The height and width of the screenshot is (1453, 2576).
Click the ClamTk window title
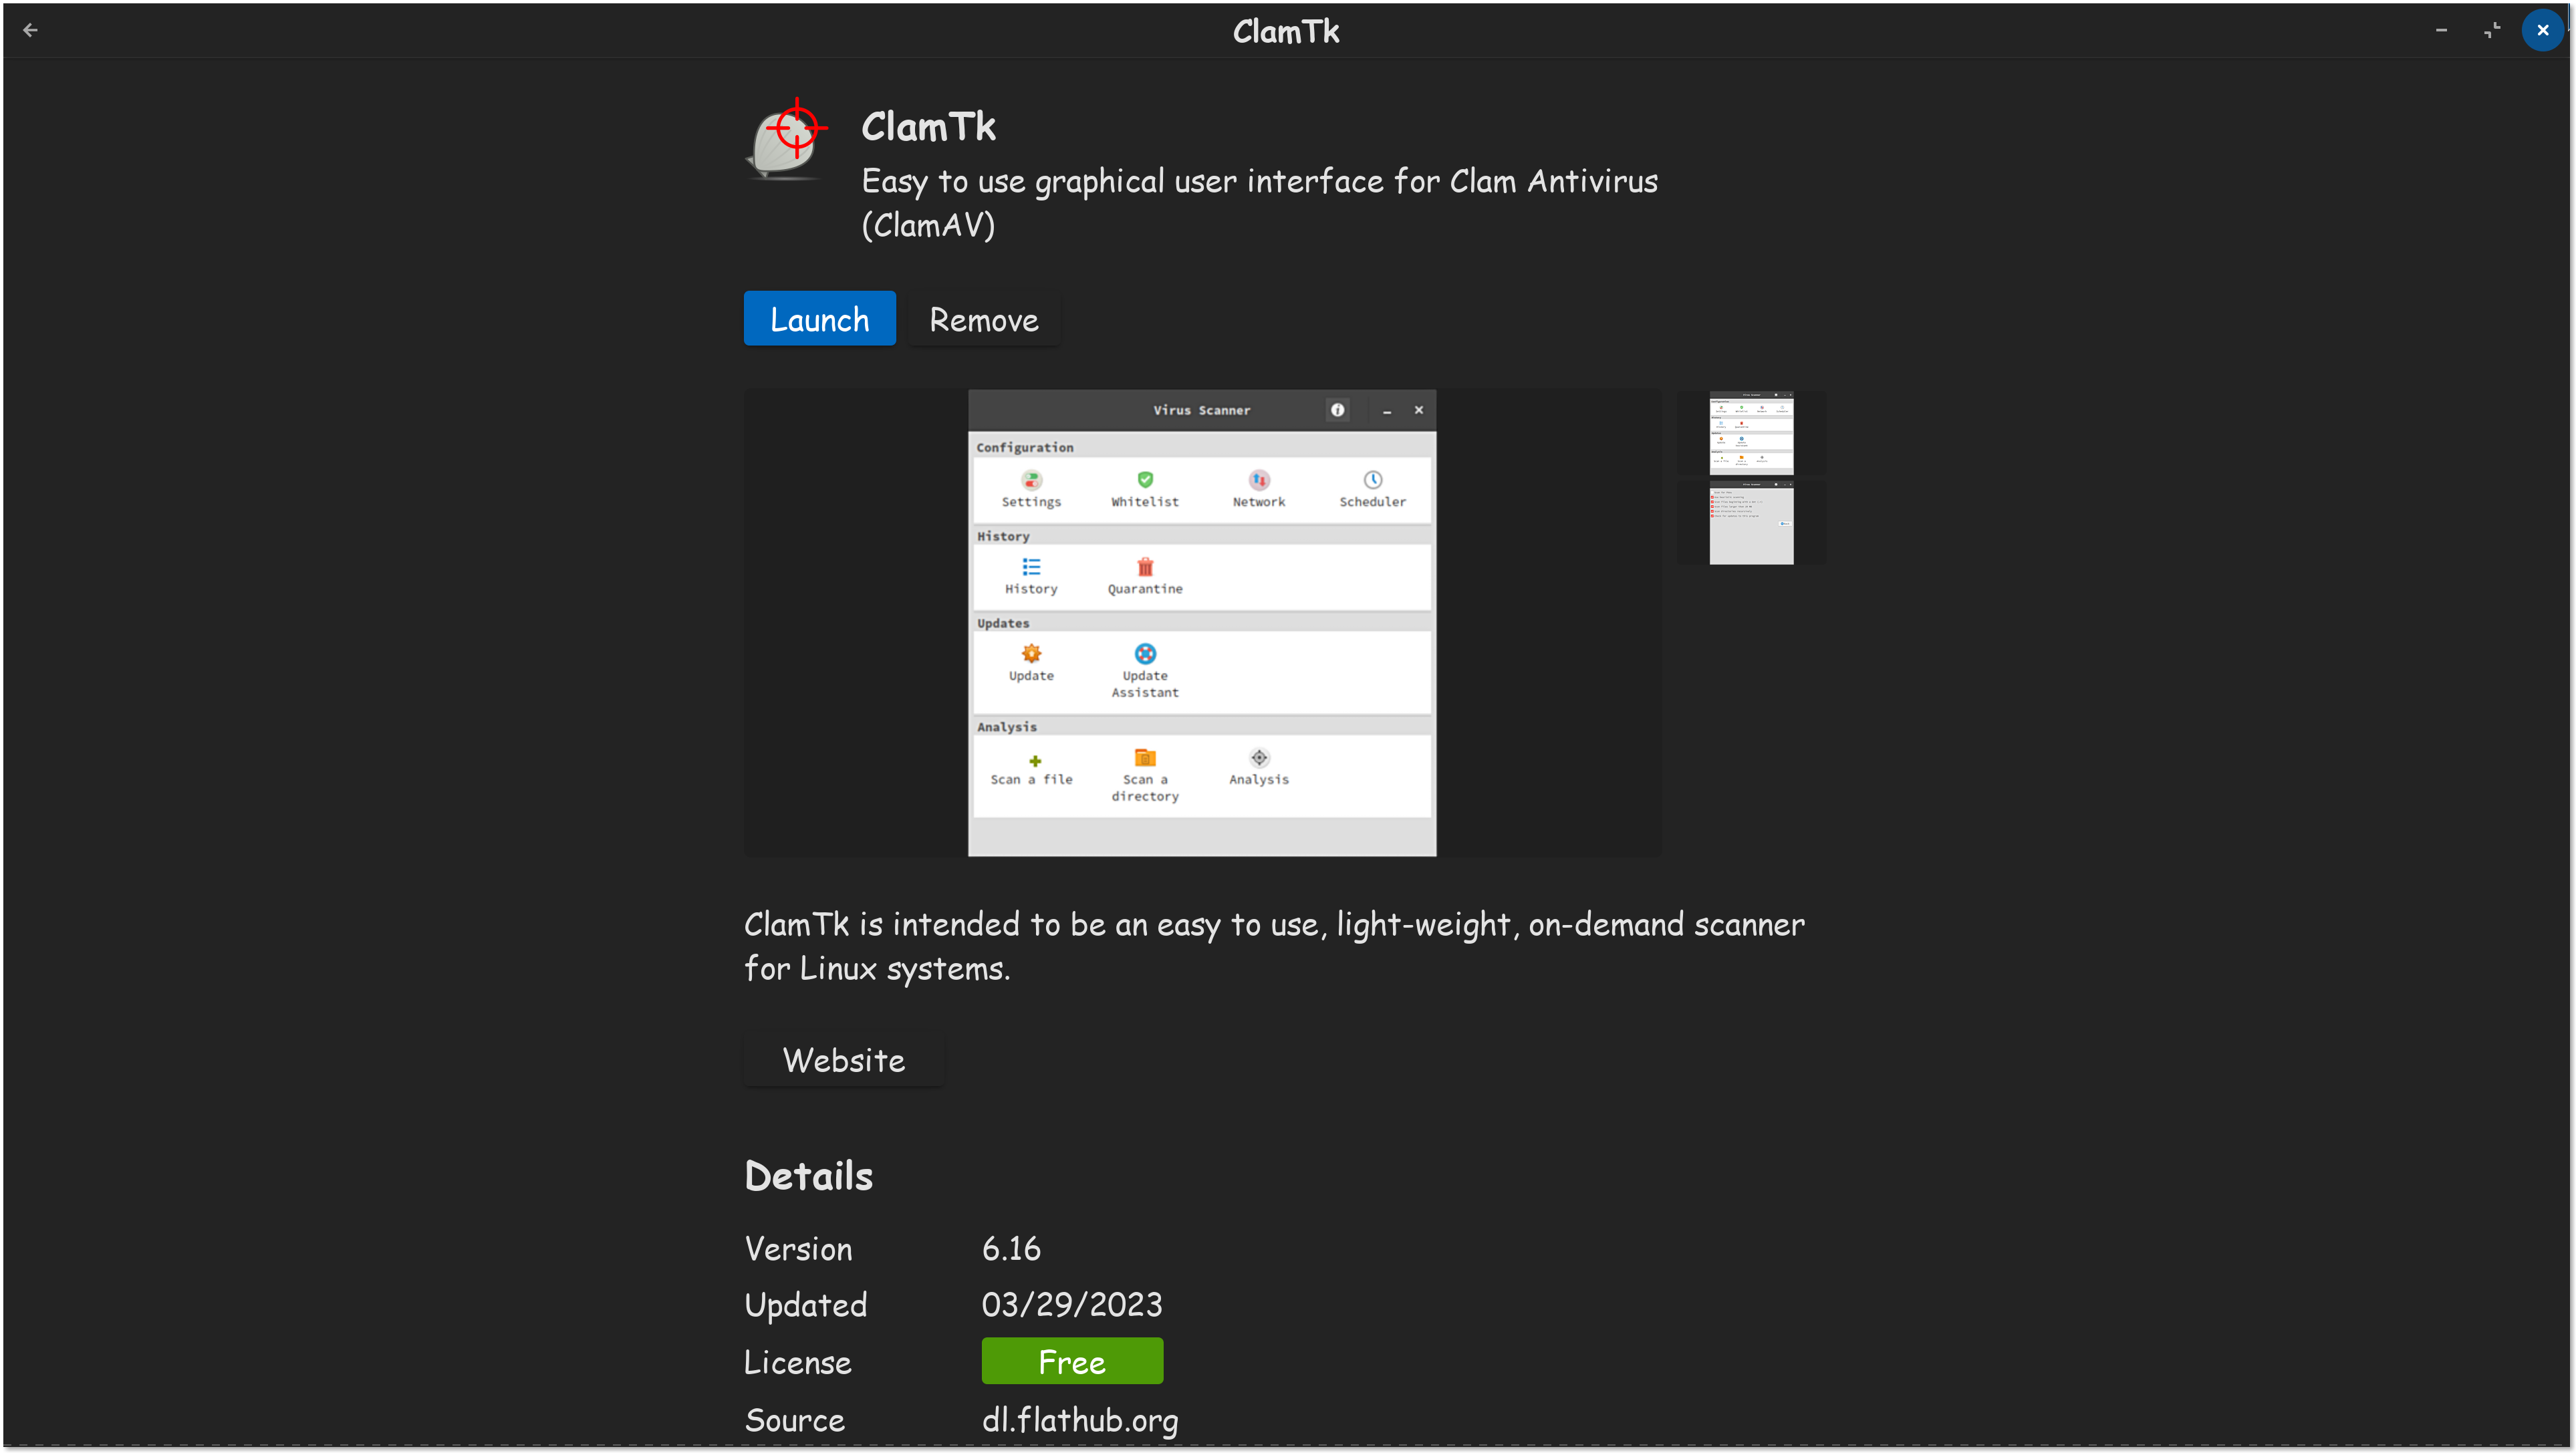coord(1286,31)
